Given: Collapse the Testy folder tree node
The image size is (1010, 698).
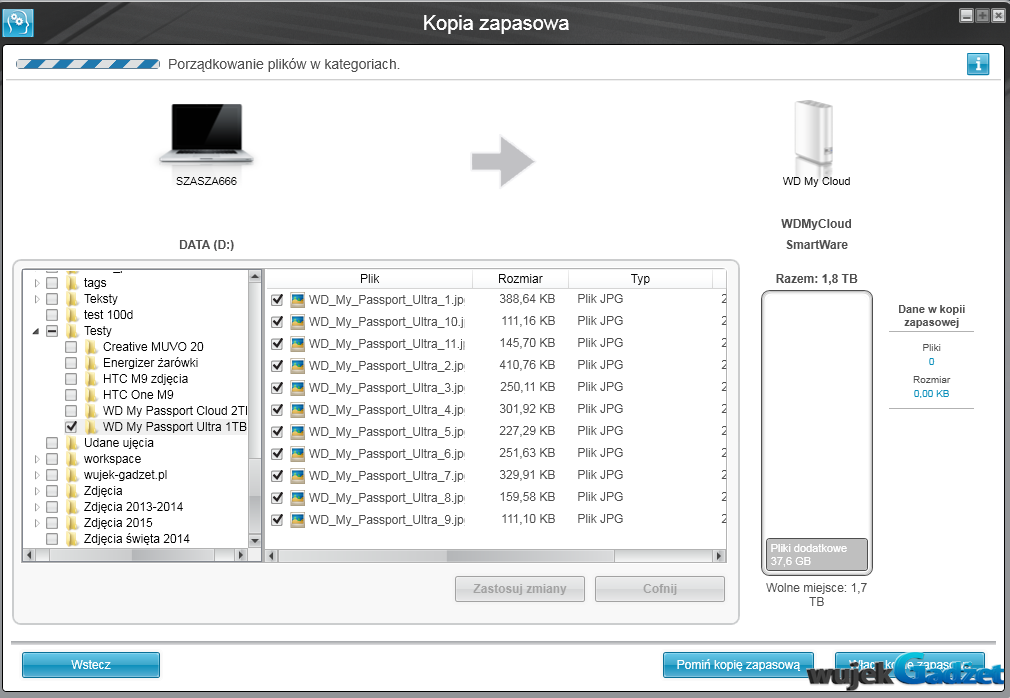Looking at the screenshot, I should point(37,331).
